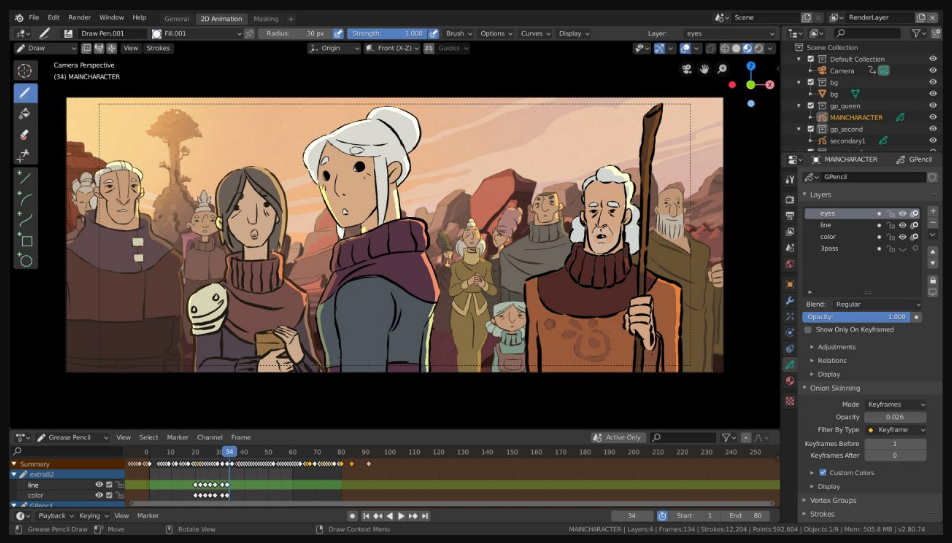Select the Fill bucket tool
The width and height of the screenshot is (952, 543).
click(25, 114)
